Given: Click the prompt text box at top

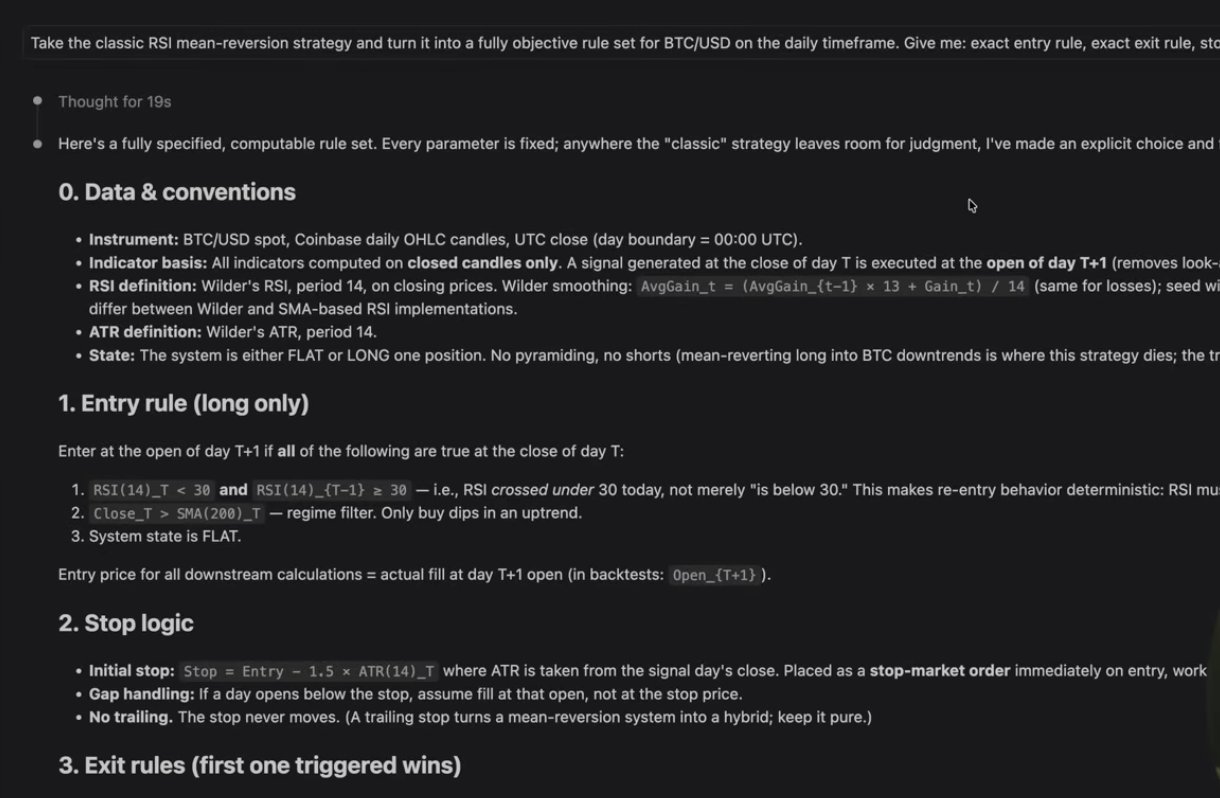Looking at the screenshot, I should point(620,43).
